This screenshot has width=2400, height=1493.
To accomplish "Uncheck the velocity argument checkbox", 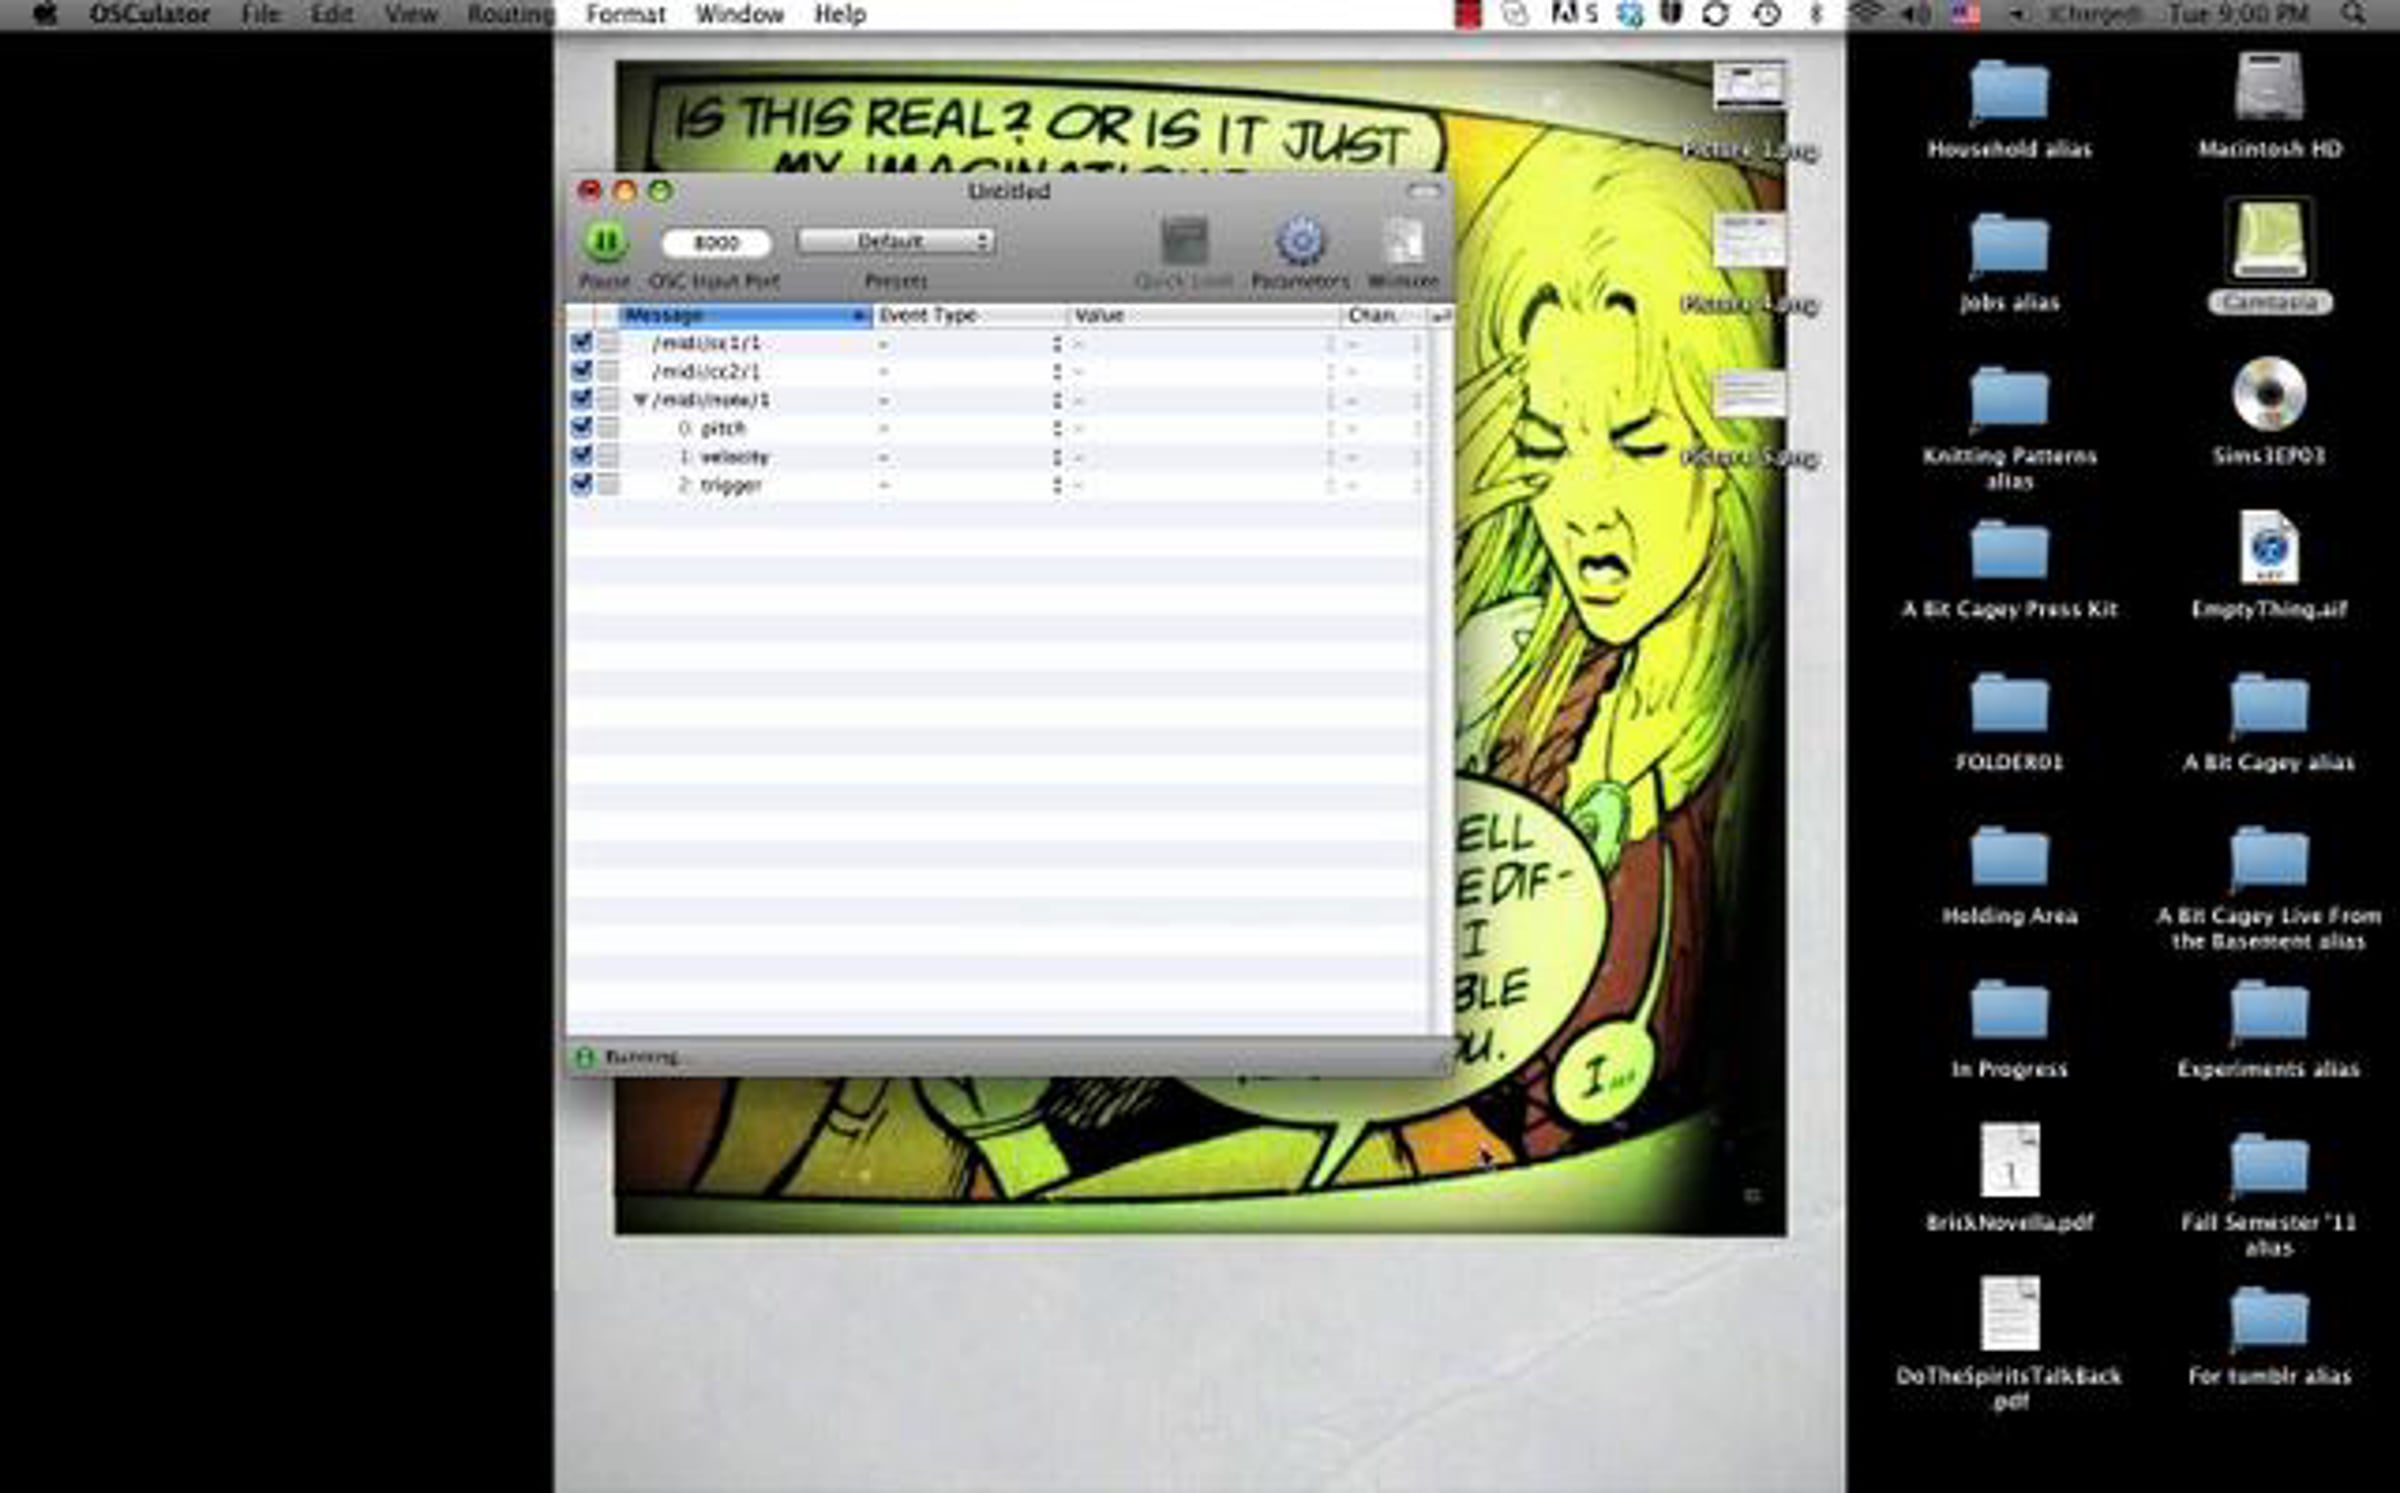I will click(x=581, y=456).
